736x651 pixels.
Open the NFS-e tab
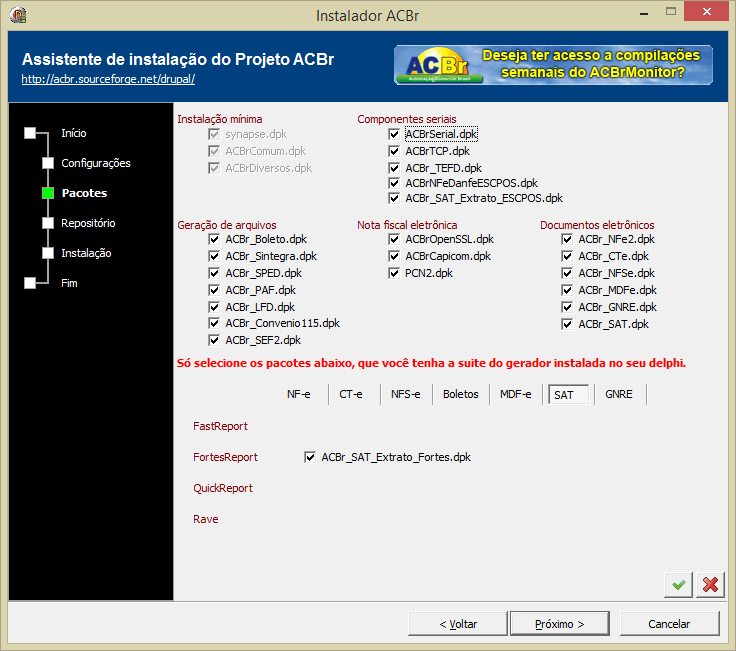click(406, 394)
